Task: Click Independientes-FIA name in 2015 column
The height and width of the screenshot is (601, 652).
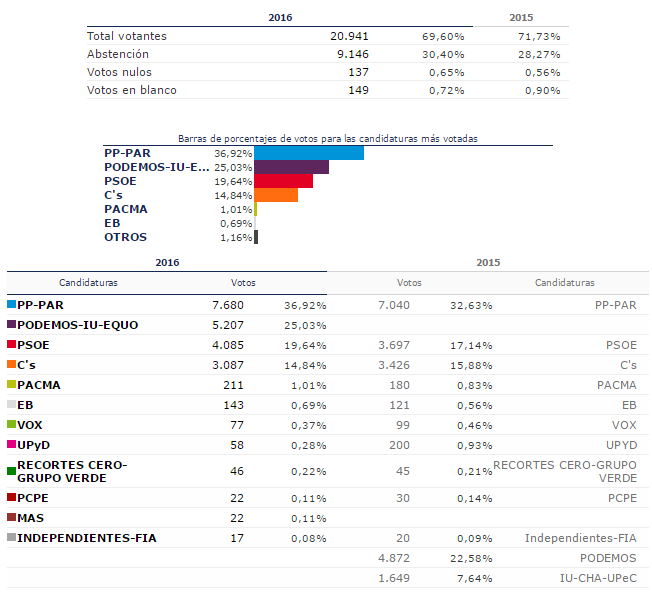Action: [x=581, y=538]
